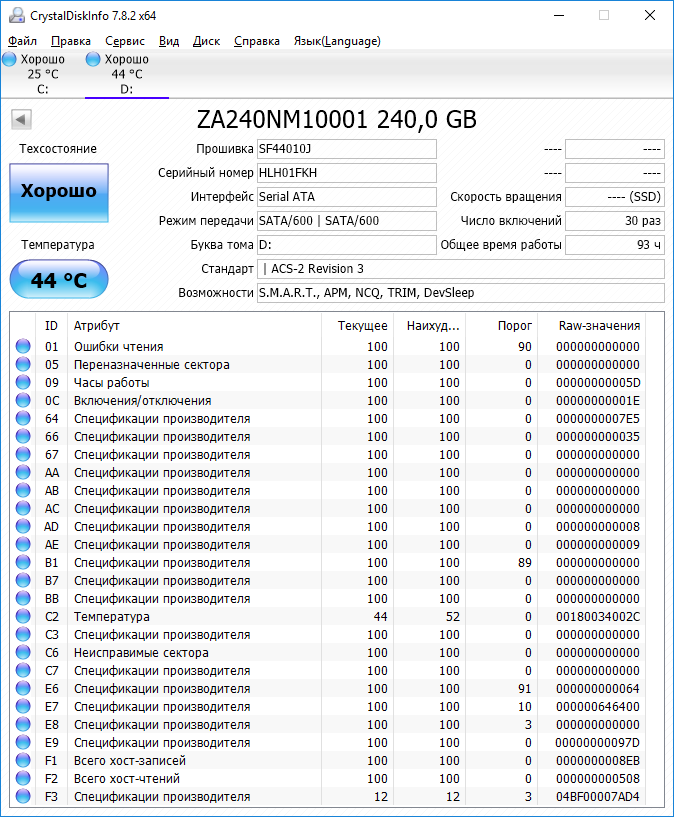Click status circle for attribute 05
674x817 pixels.
[x=23, y=364]
